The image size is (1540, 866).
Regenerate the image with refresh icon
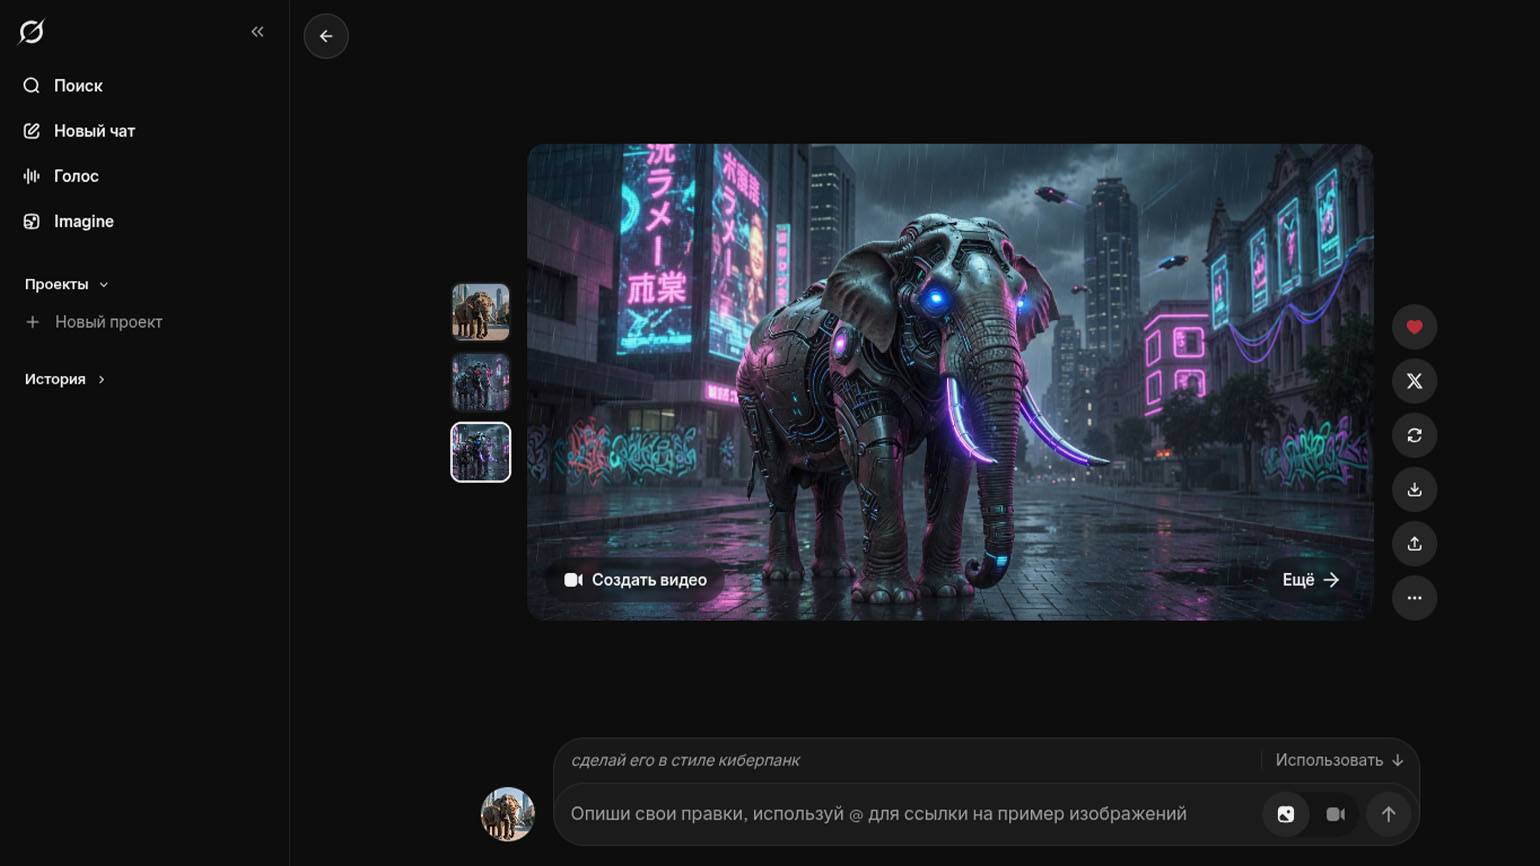(x=1414, y=435)
